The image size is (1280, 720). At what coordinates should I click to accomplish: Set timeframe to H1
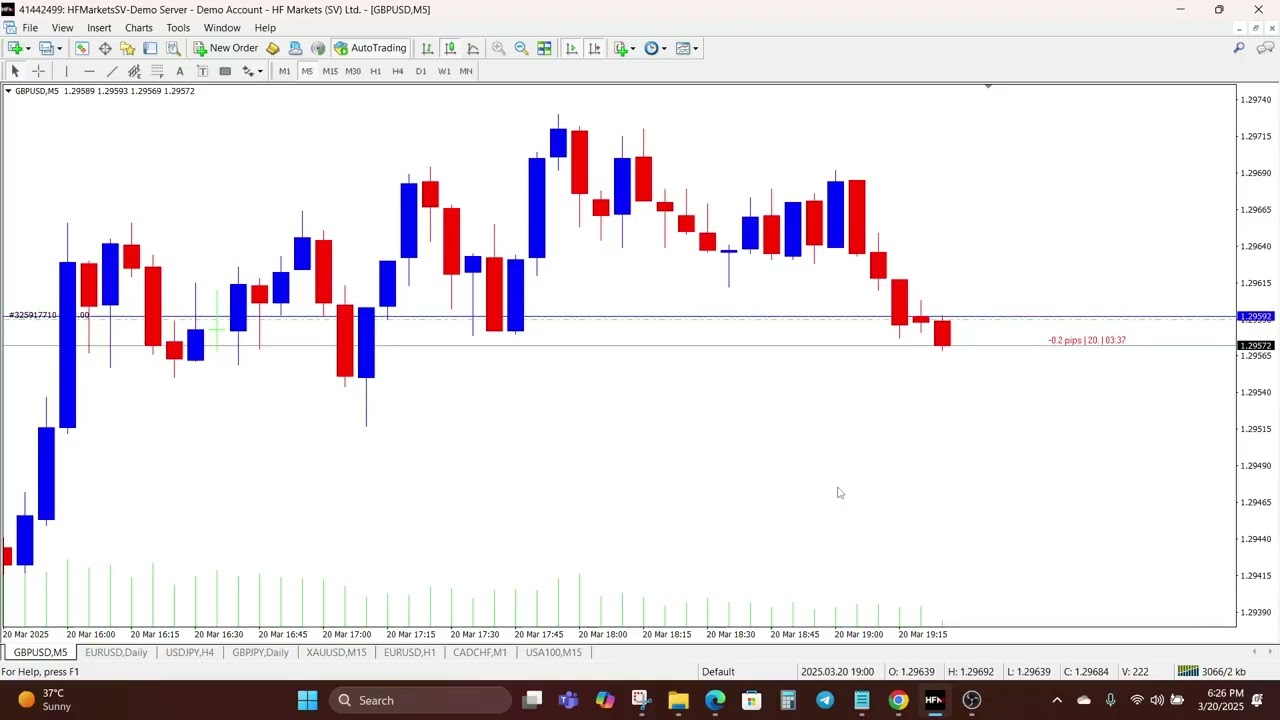[x=376, y=71]
